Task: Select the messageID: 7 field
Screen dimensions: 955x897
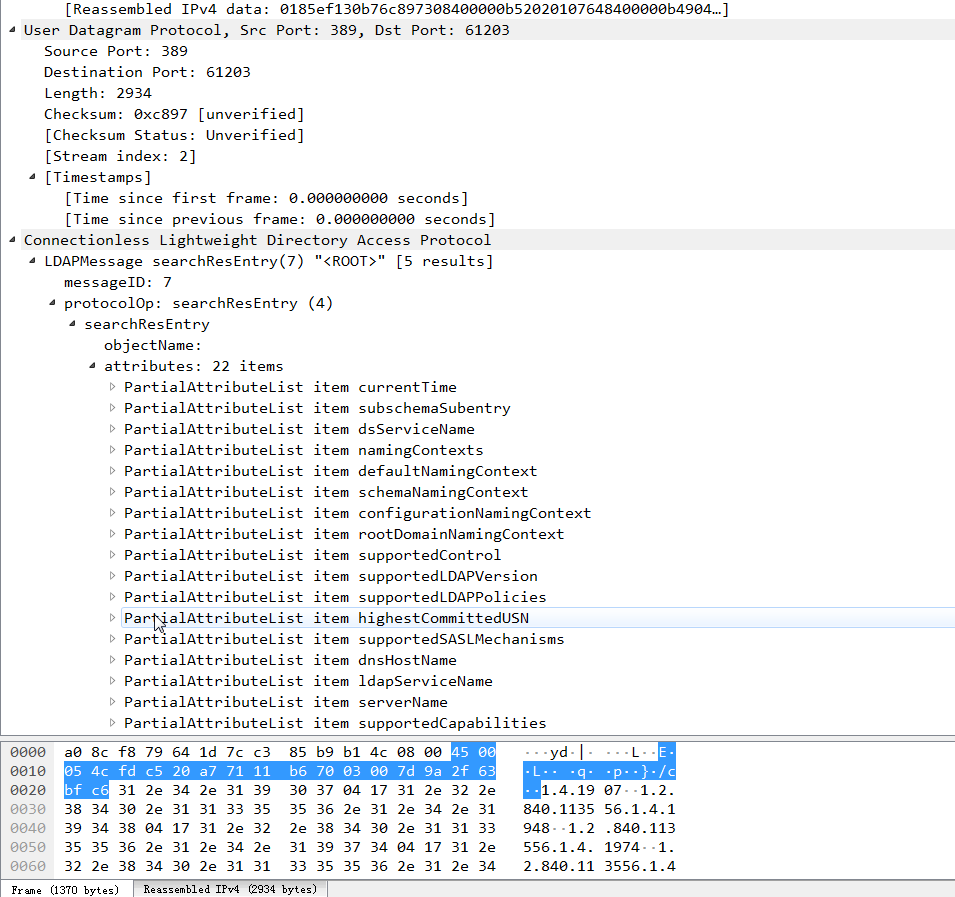Action: pos(120,282)
